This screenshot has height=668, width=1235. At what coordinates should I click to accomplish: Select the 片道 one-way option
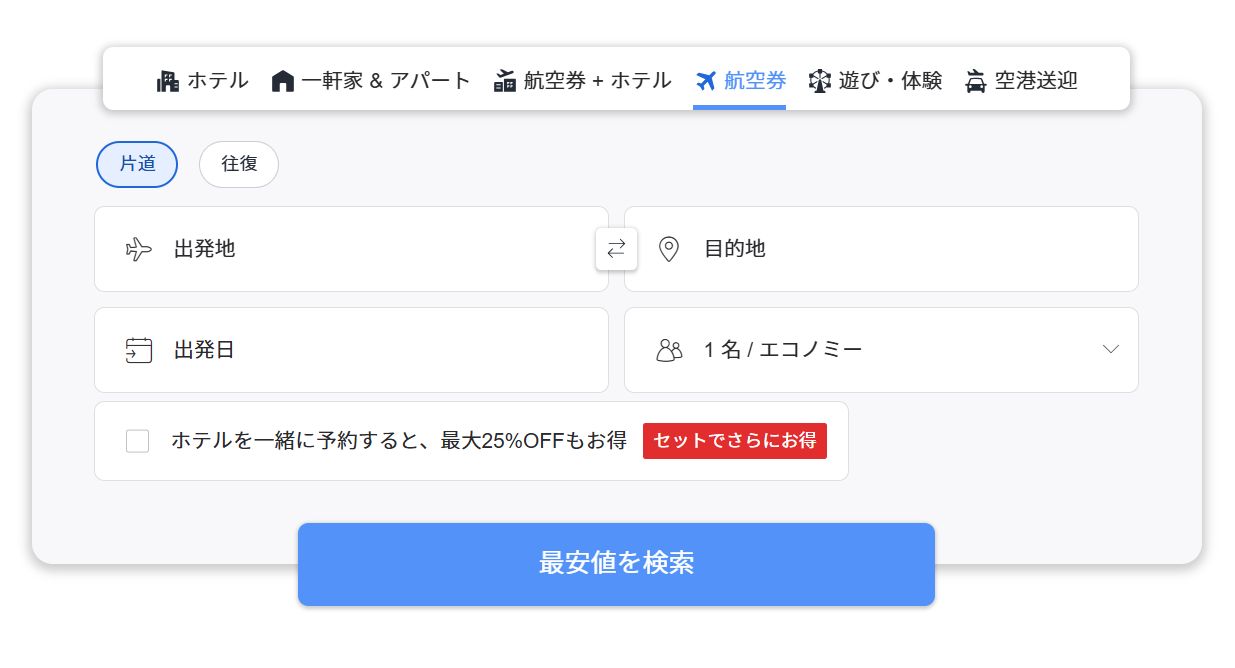[137, 164]
